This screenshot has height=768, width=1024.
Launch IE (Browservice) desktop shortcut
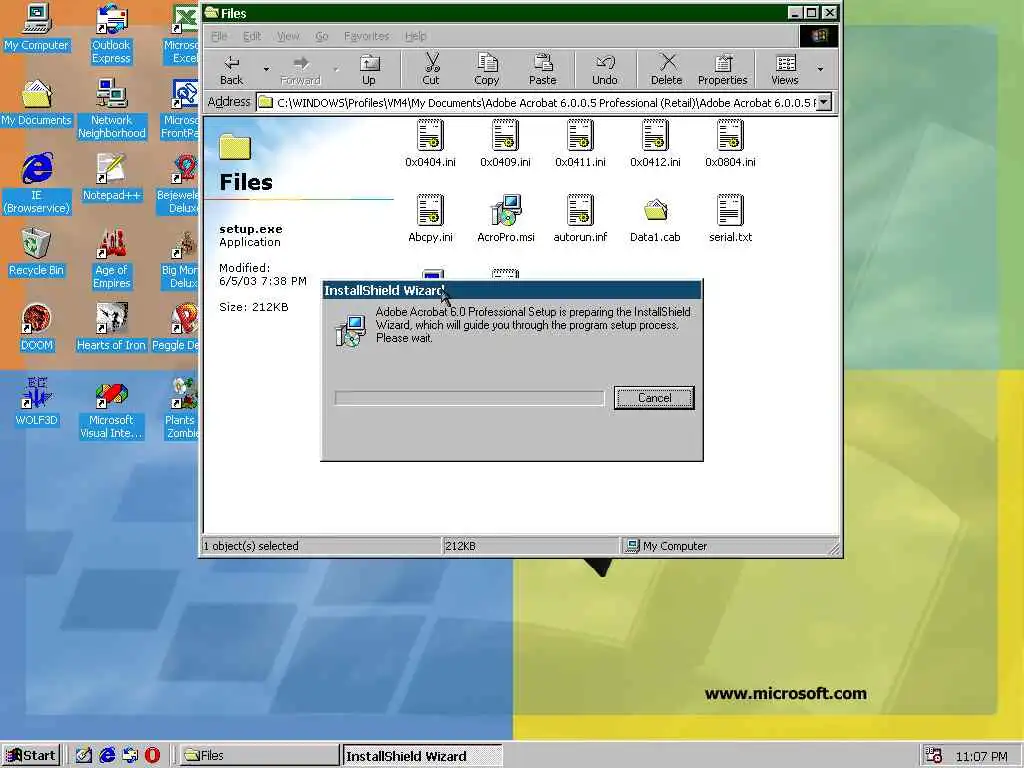[x=37, y=184]
